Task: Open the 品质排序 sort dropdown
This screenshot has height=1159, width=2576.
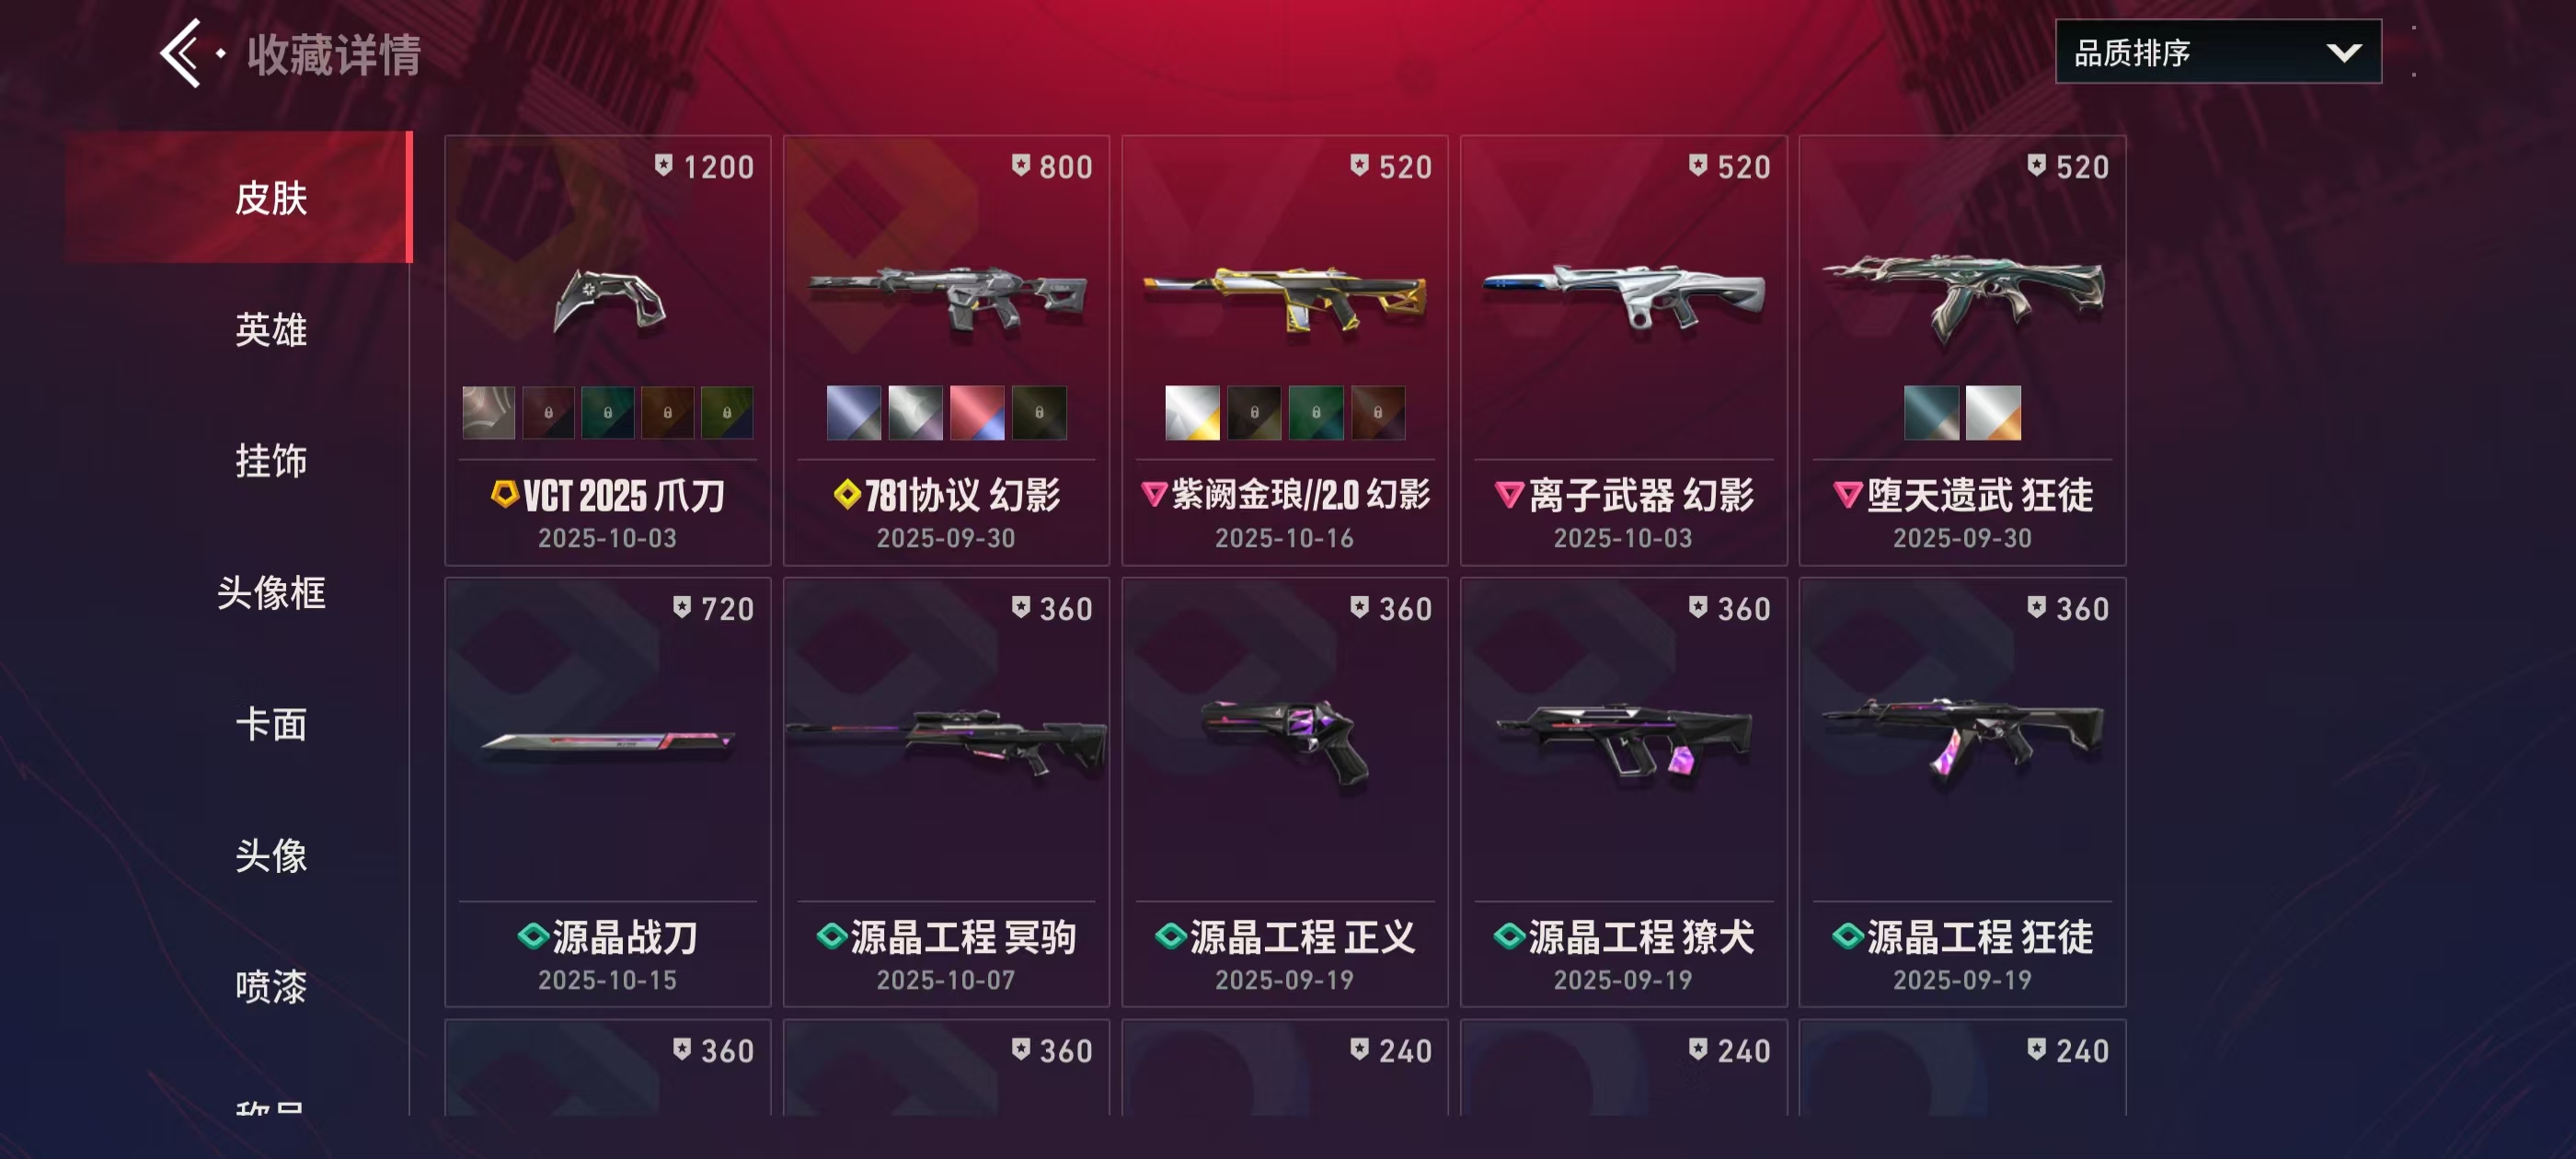Action: 2217,52
